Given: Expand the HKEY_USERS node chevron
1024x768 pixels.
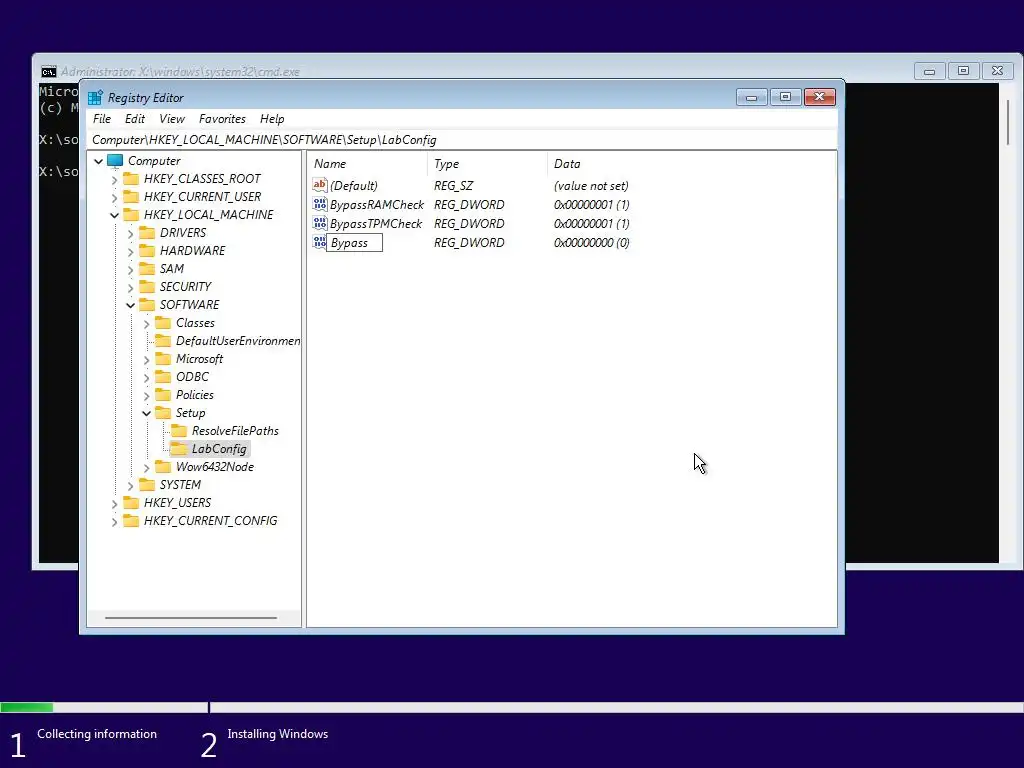Looking at the screenshot, I should [114, 503].
